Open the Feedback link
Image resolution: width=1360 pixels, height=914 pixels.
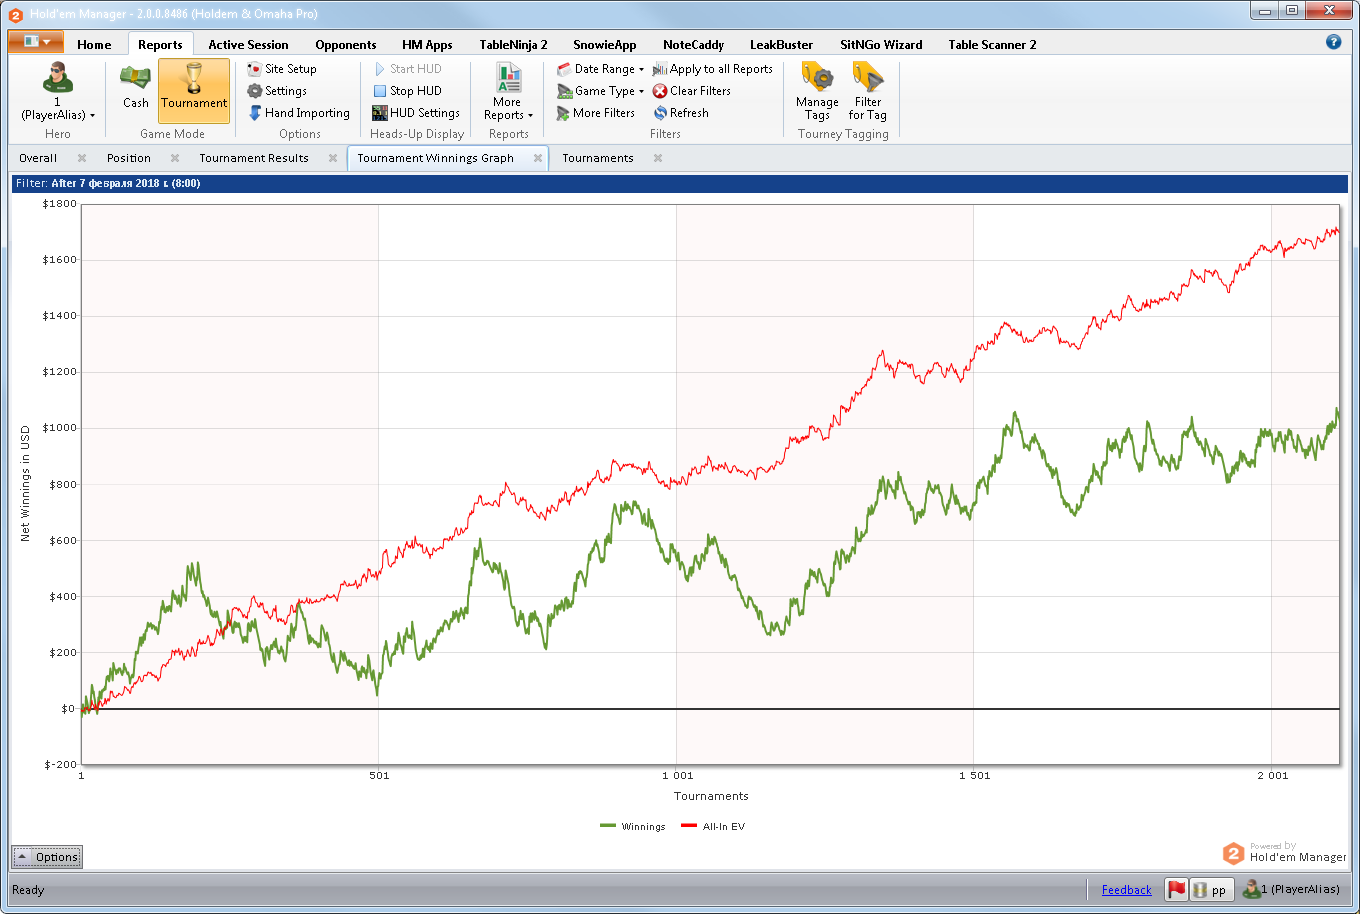(x=1127, y=890)
